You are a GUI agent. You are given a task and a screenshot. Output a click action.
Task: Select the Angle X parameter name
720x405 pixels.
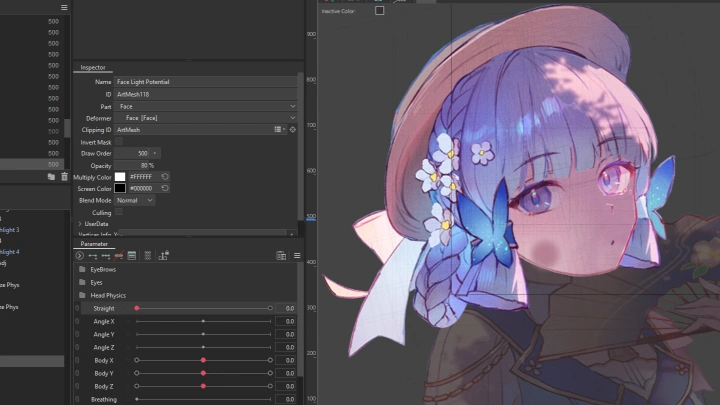click(x=104, y=321)
